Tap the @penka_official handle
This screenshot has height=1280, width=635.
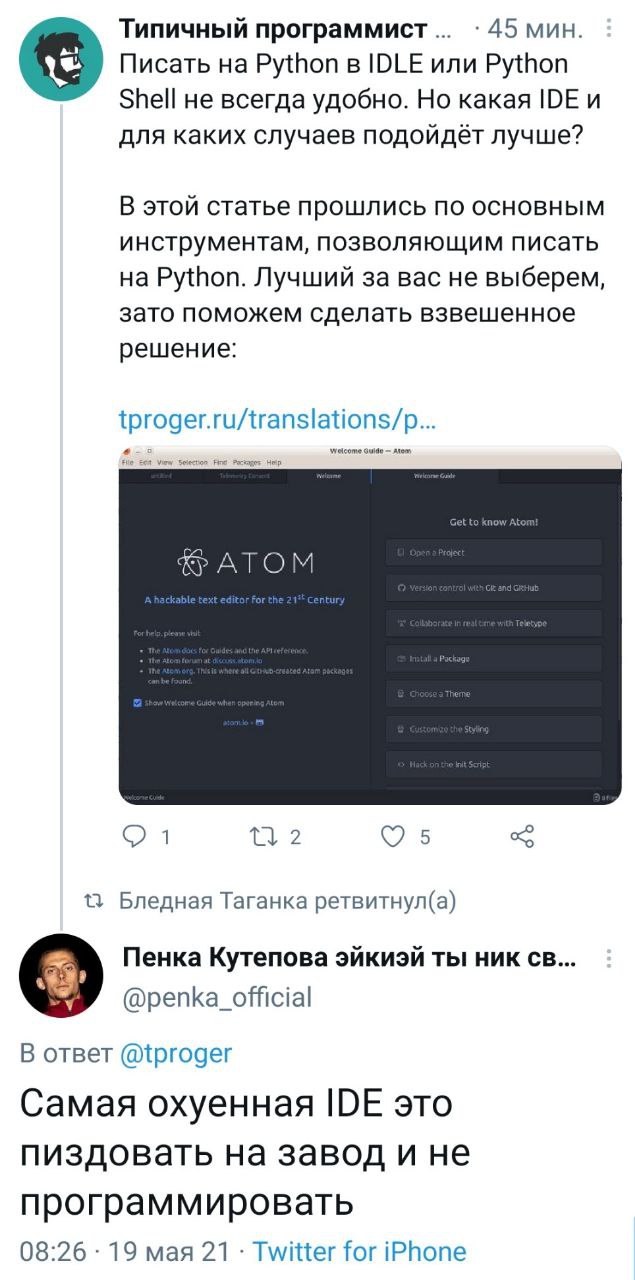(217, 997)
